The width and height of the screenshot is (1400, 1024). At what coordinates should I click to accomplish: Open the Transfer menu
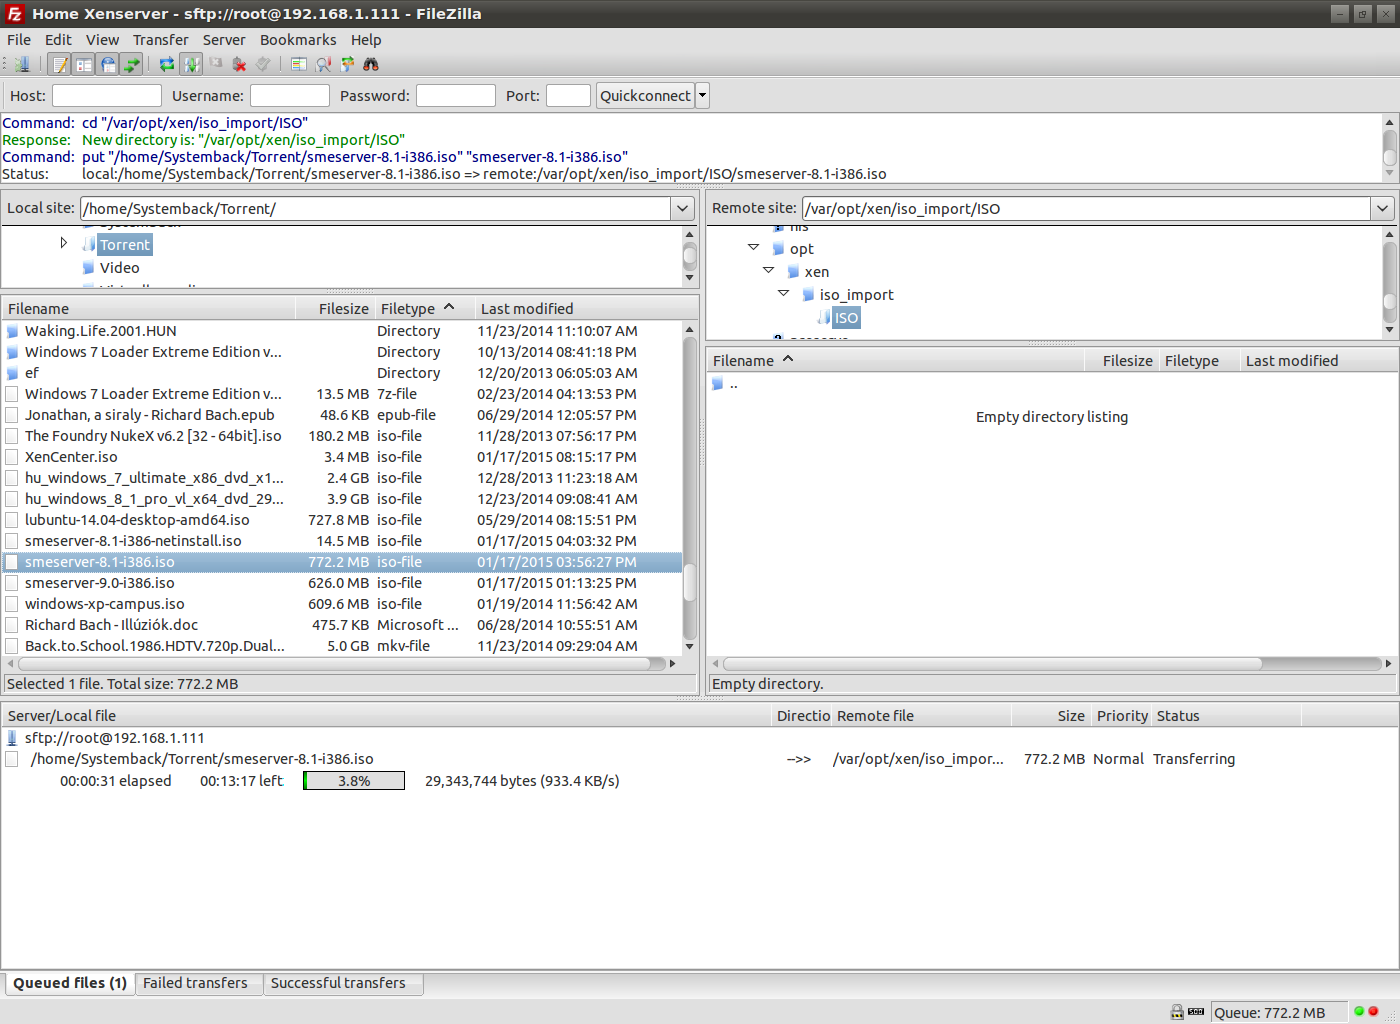pyautogui.click(x=161, y=40)
